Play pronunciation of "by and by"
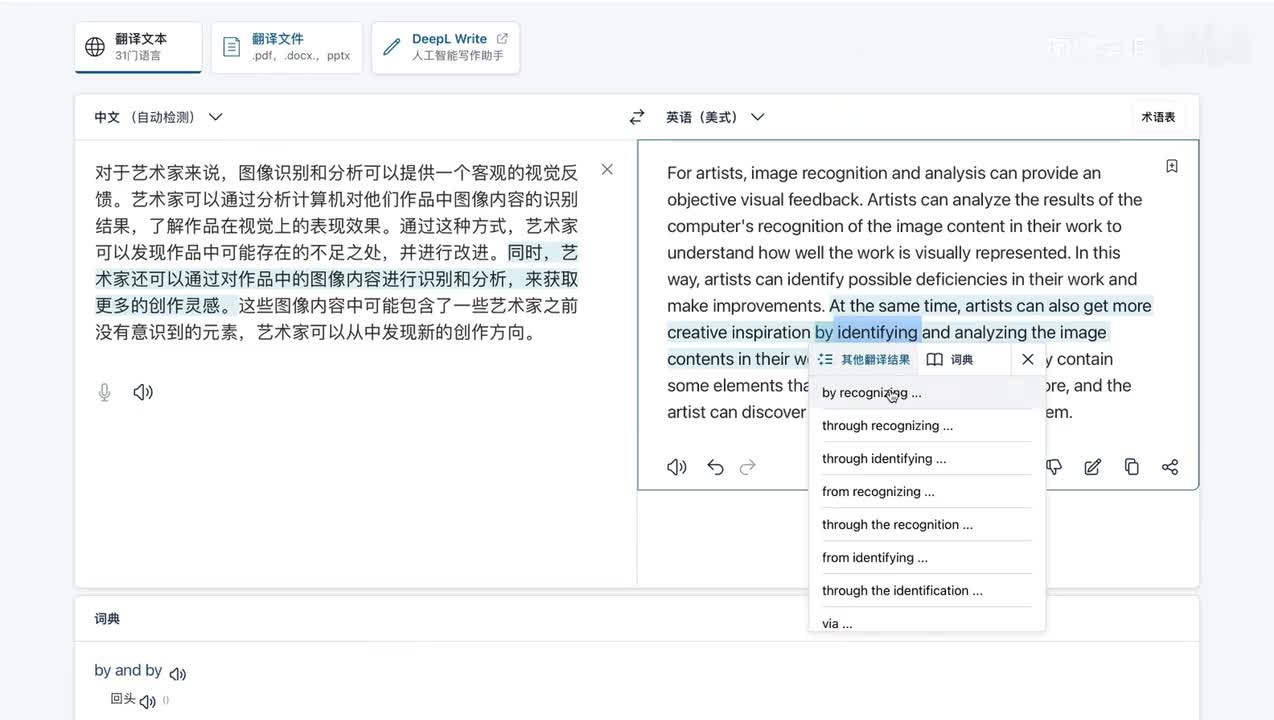The height and width of the screenshot is (720, 1274). (x=178, y=674)
